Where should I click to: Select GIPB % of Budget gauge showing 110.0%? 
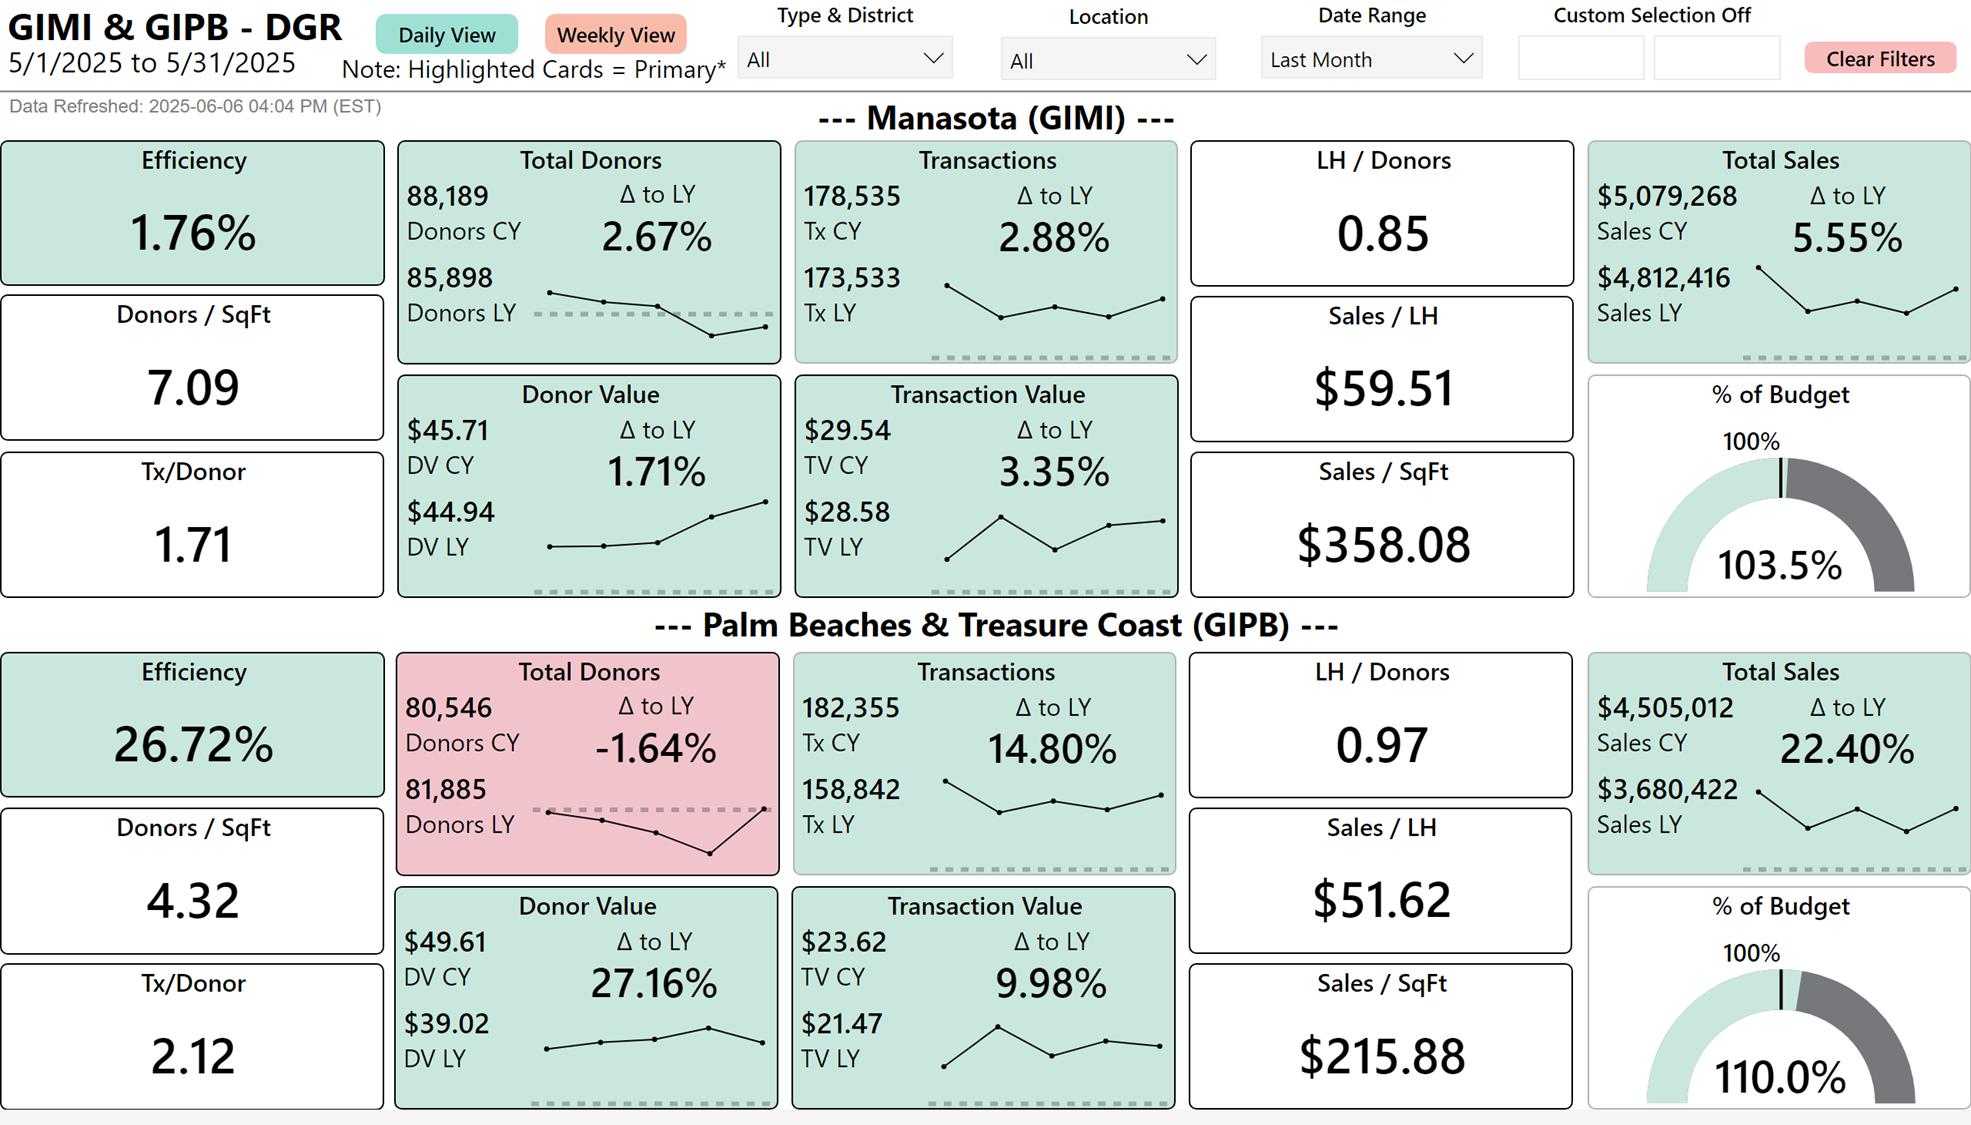click(1780, 1037)
